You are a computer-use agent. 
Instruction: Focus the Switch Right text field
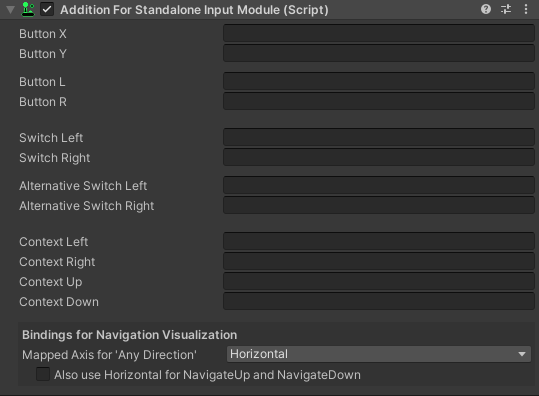click(x=379, y=157)
